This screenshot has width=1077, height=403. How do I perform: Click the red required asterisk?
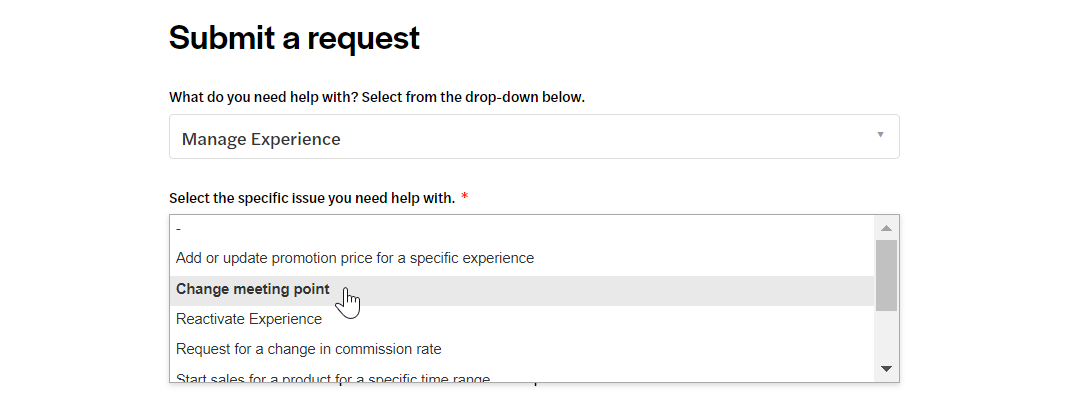pyautogui.click(x=465, y=198)
